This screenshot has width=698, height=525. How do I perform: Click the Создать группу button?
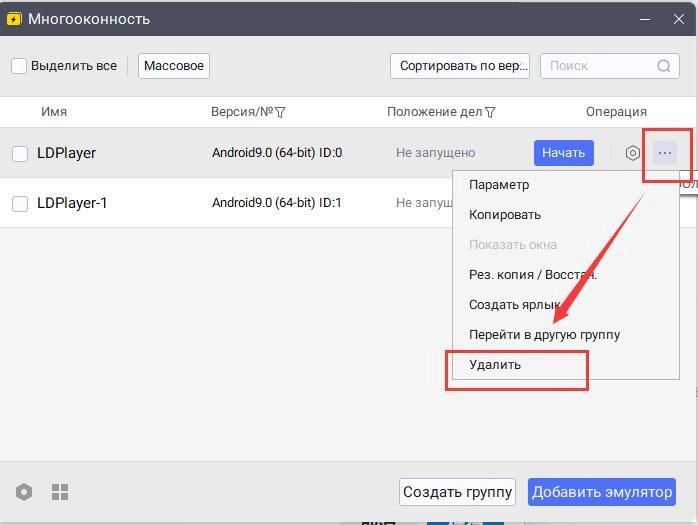coord(457,492)
